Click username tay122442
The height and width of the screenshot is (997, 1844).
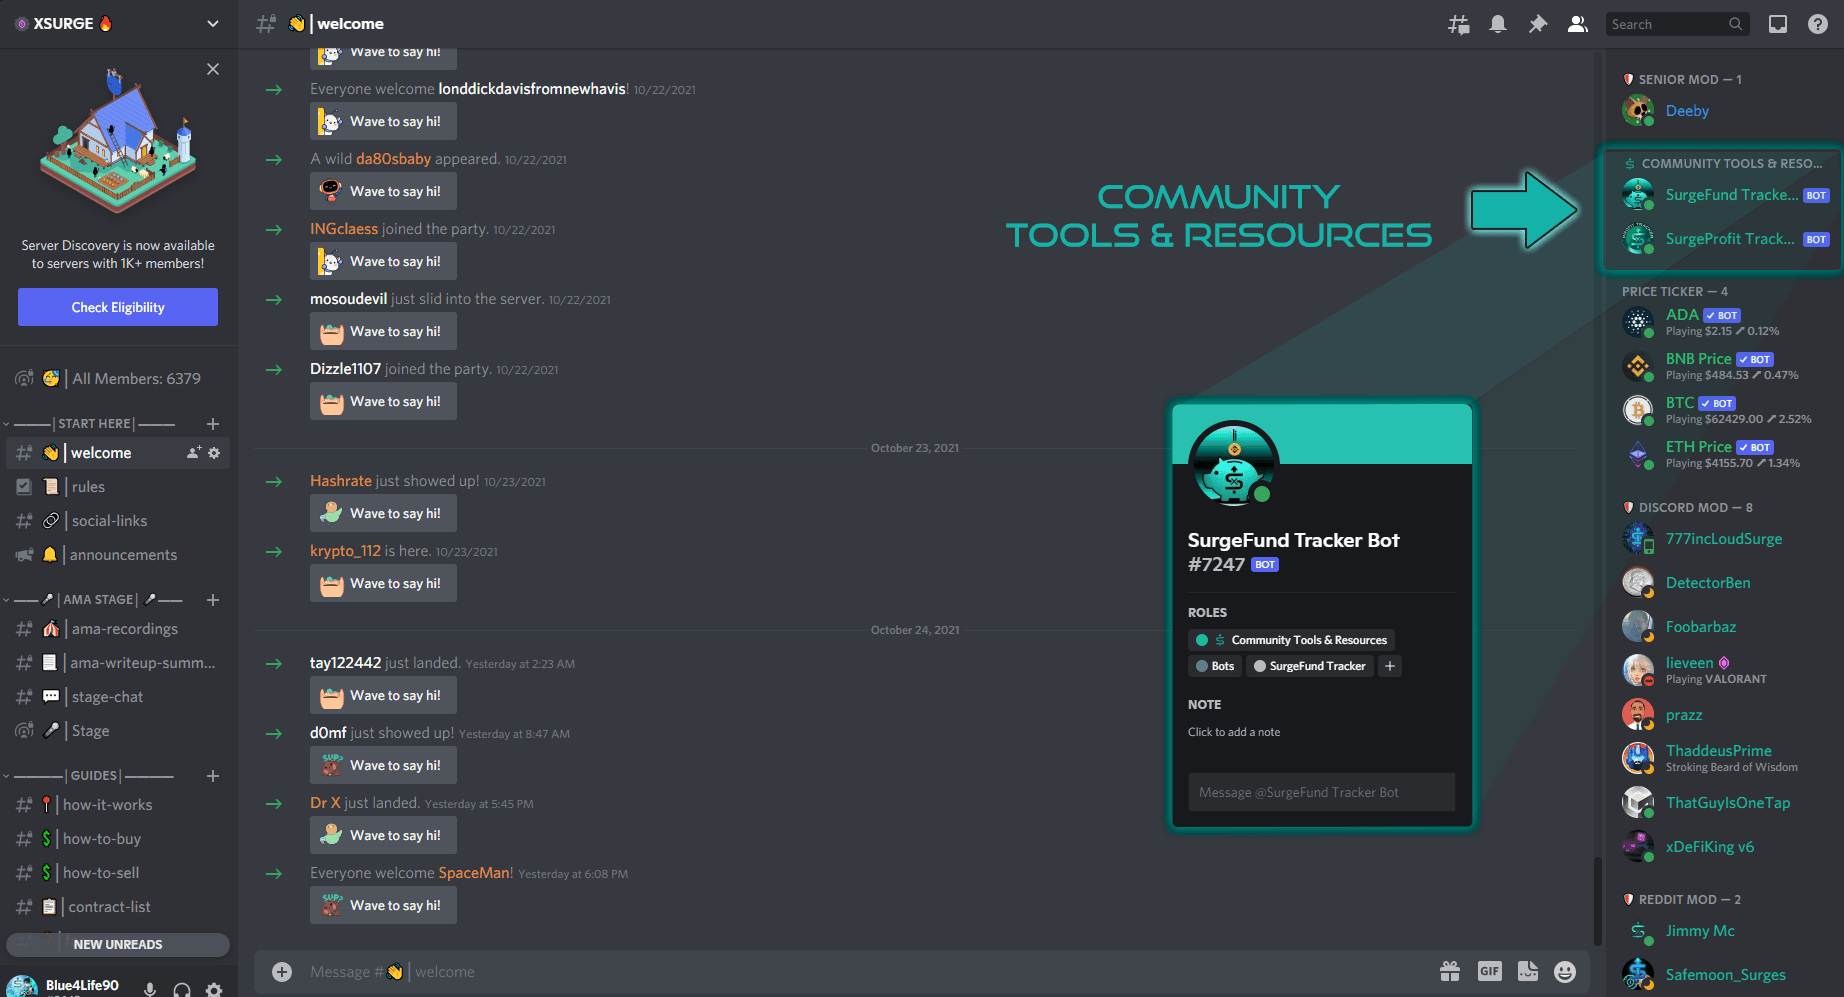pyautogui.click(x=345, y=663)
